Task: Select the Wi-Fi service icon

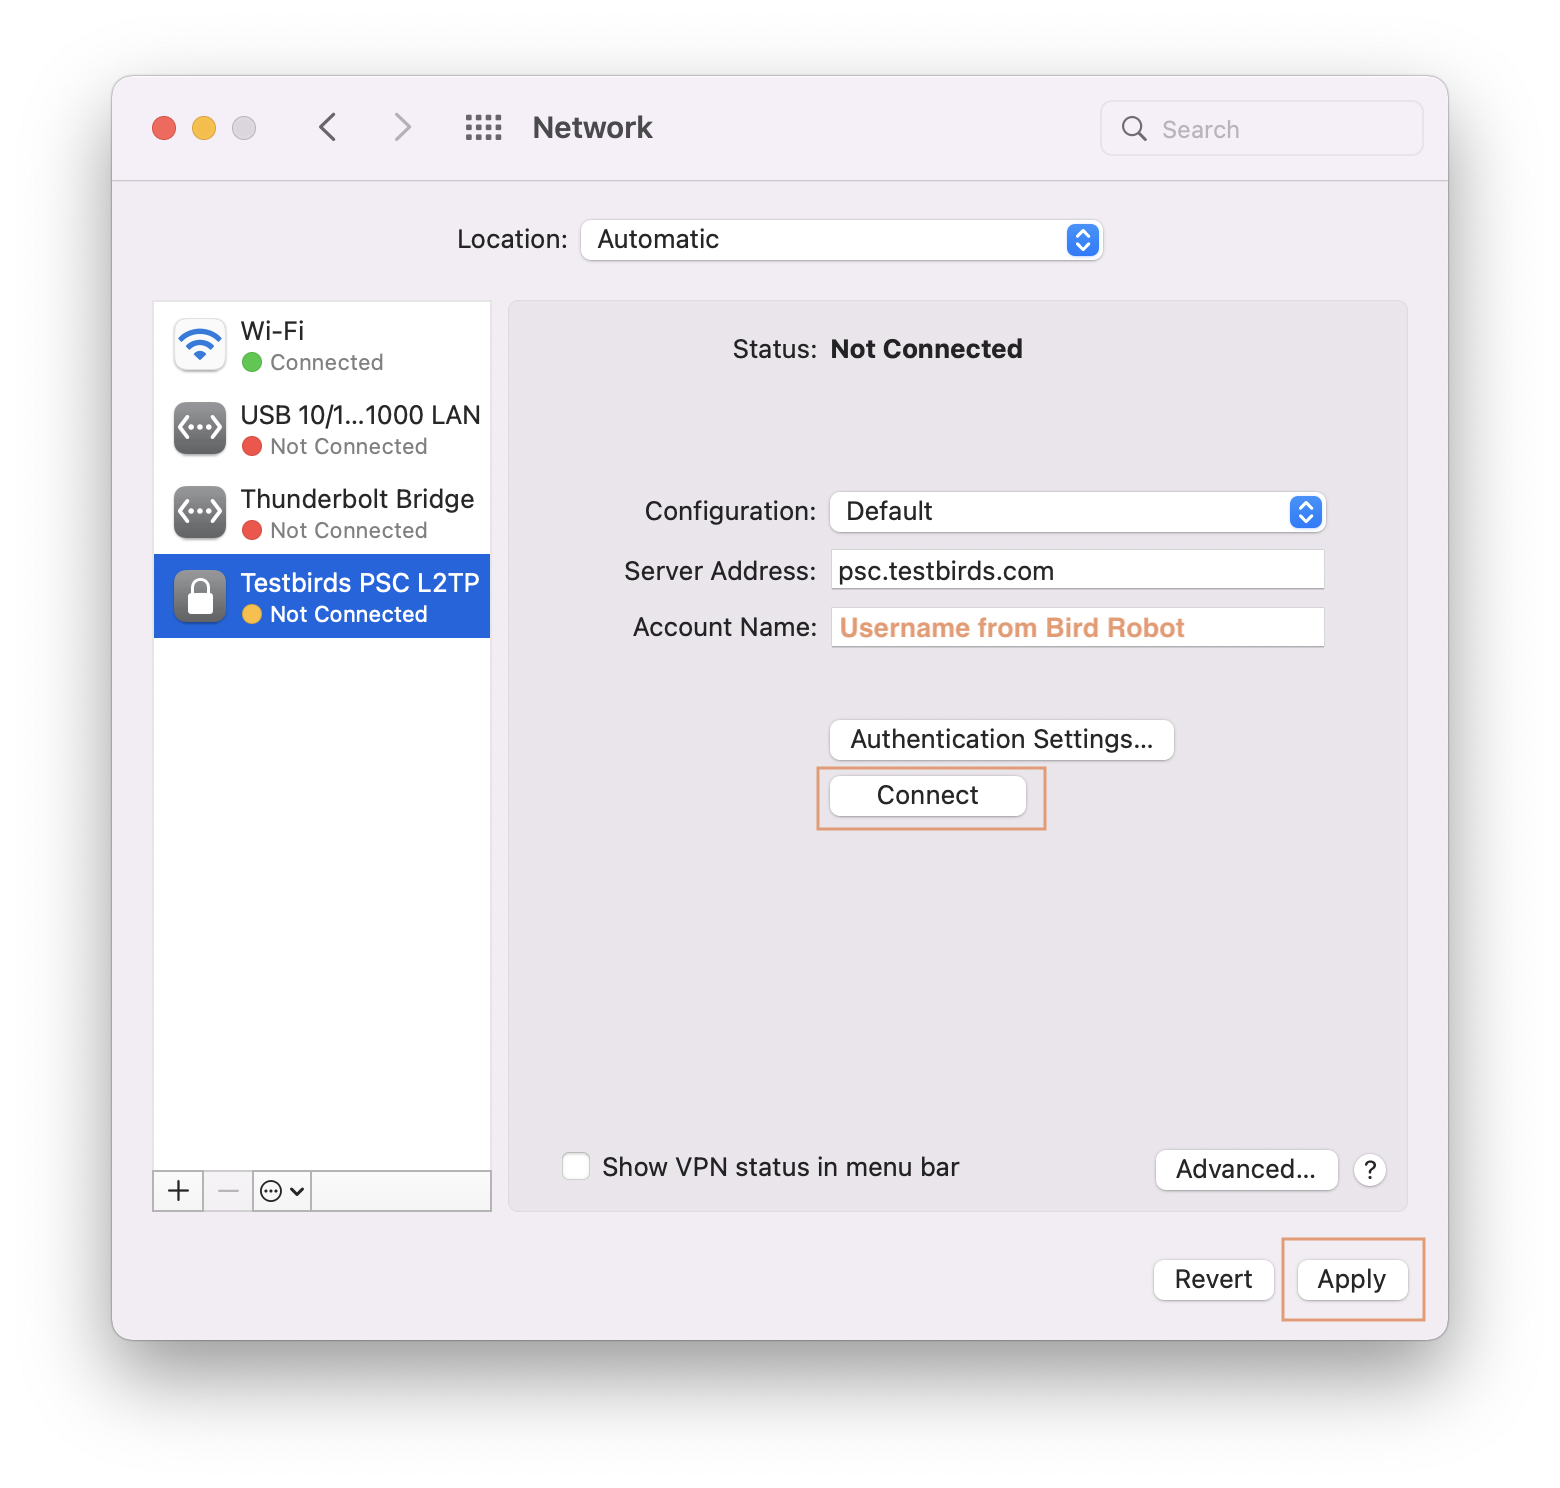Action: click(x=199, y=344)
